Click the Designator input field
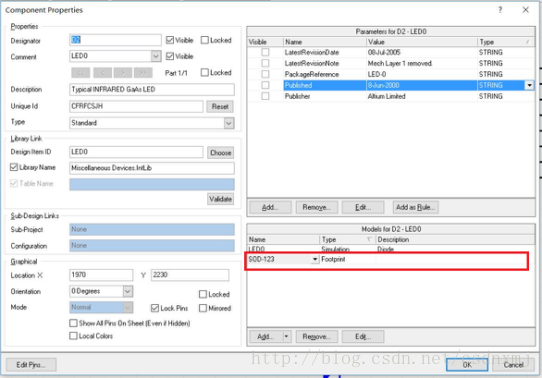Image resolution: width=542 pixels, height=378 pixels. 115,40
